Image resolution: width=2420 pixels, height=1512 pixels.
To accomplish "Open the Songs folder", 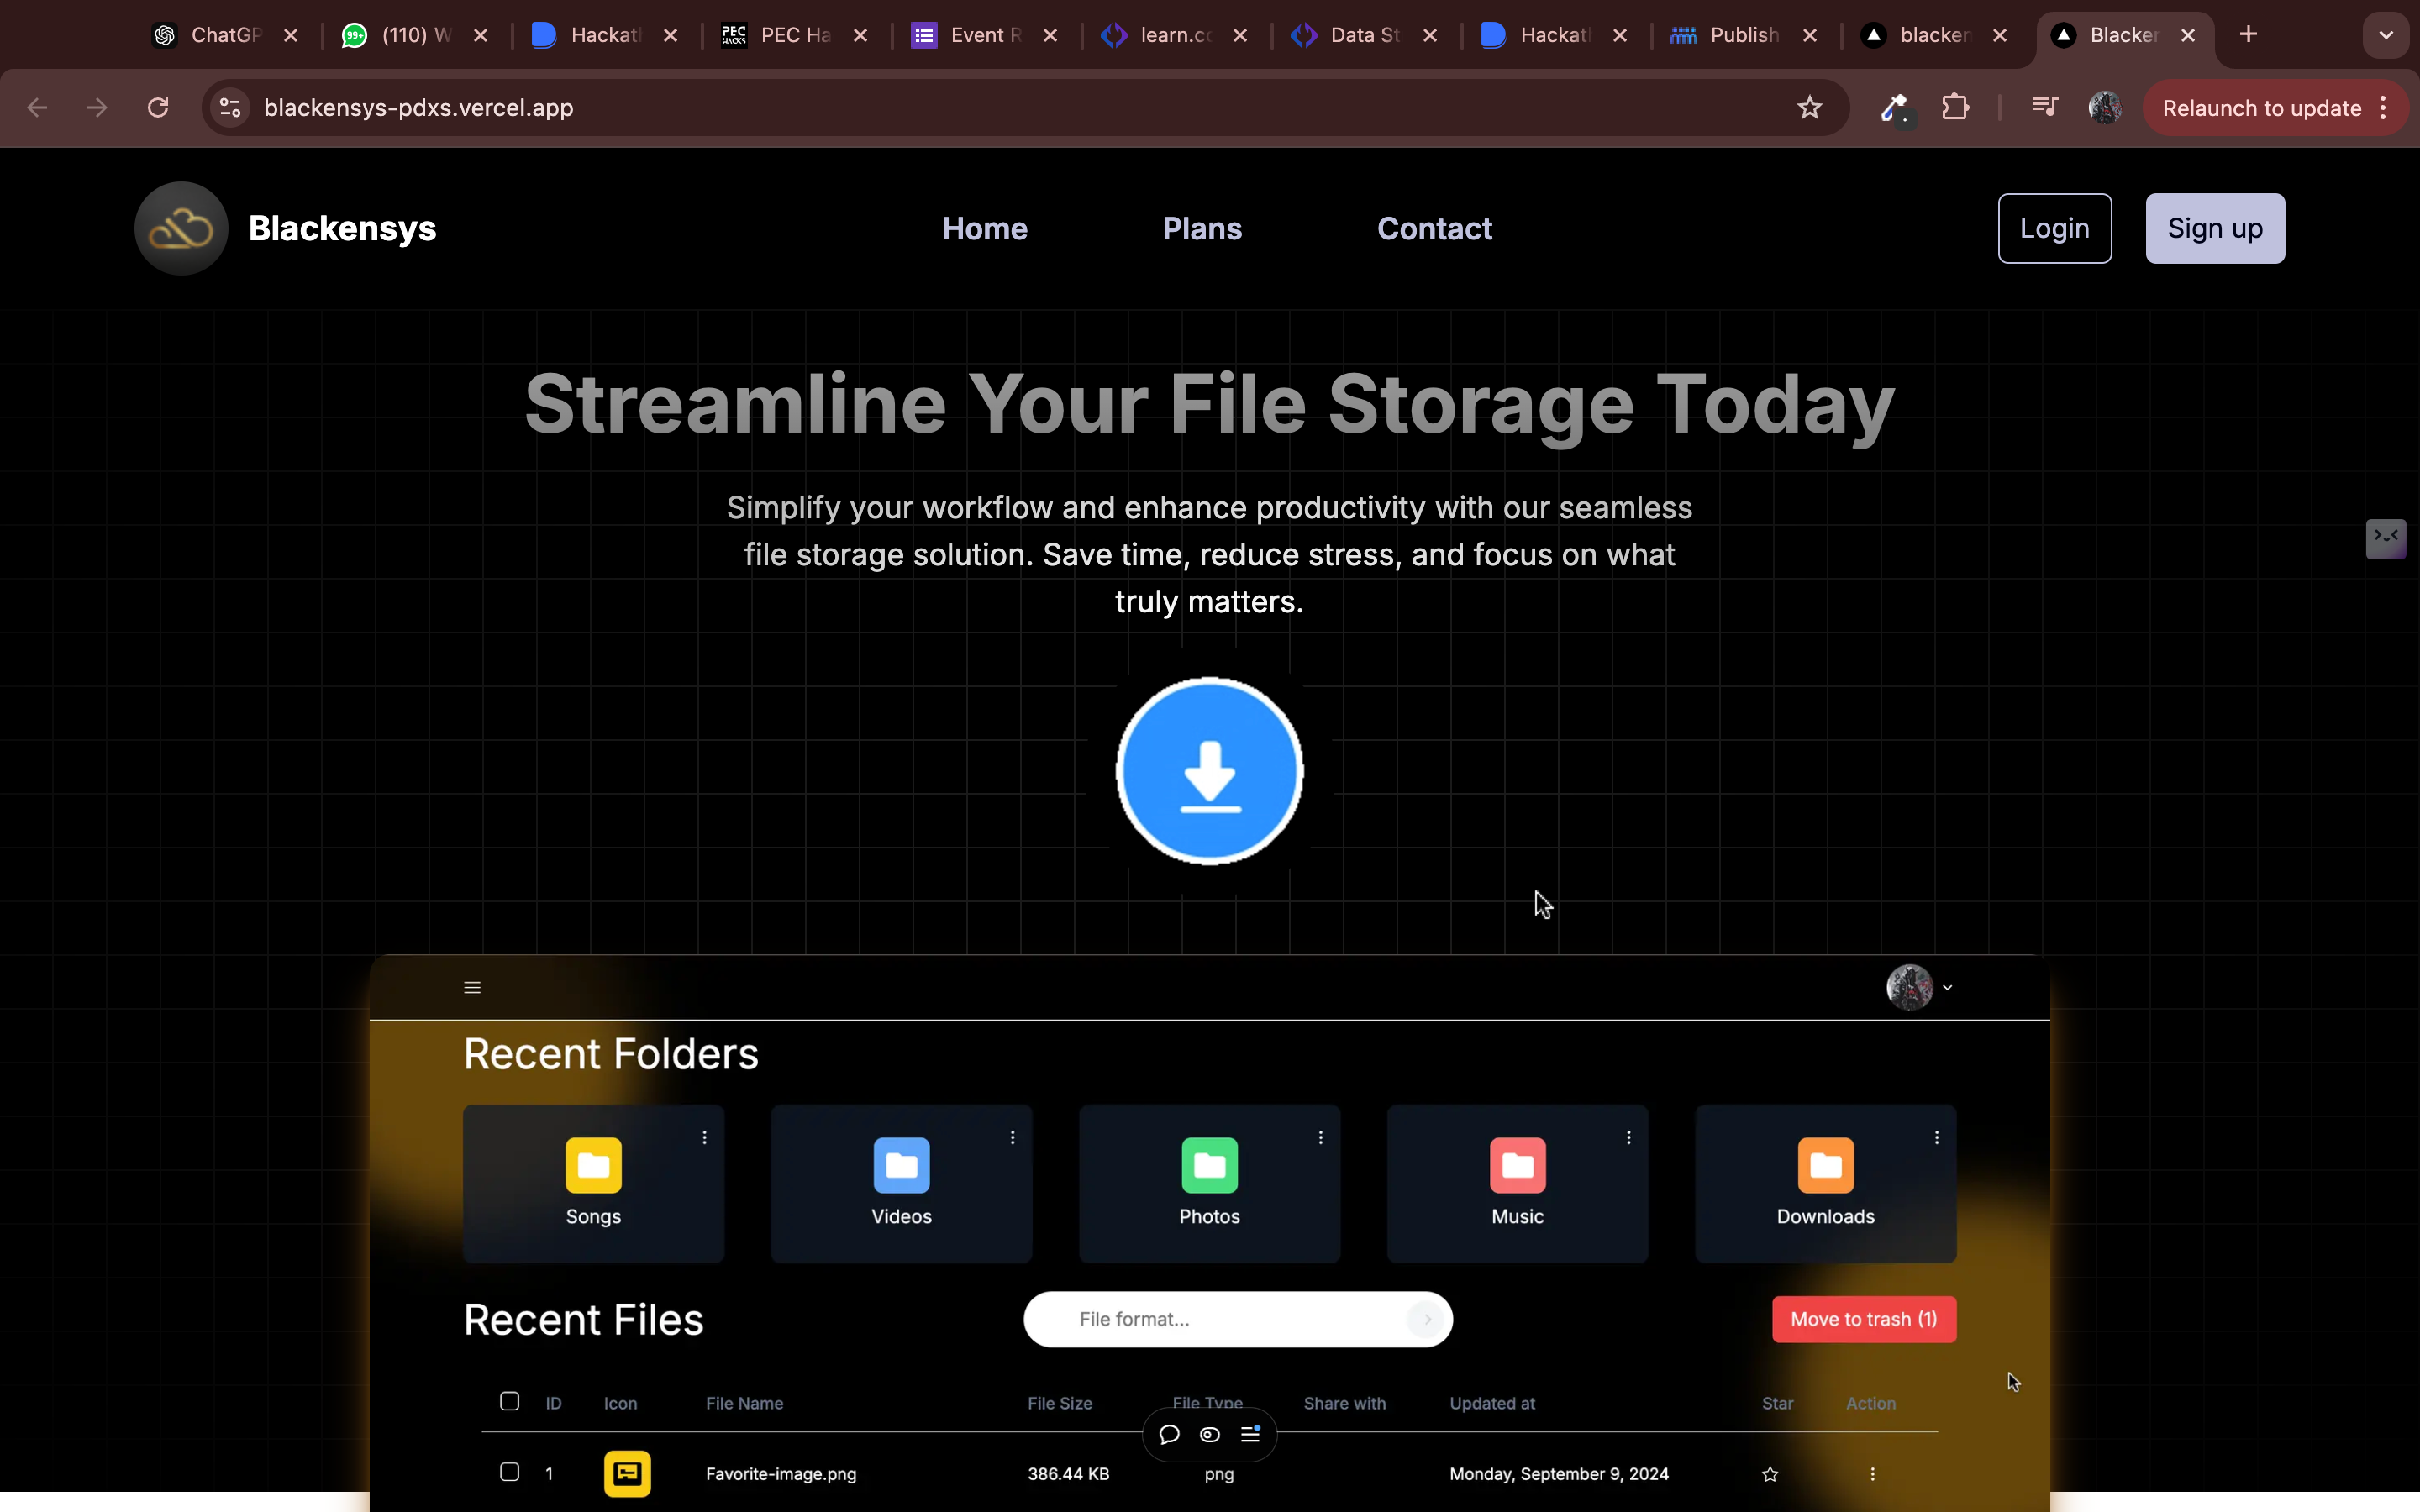I will coord(593,1183).
